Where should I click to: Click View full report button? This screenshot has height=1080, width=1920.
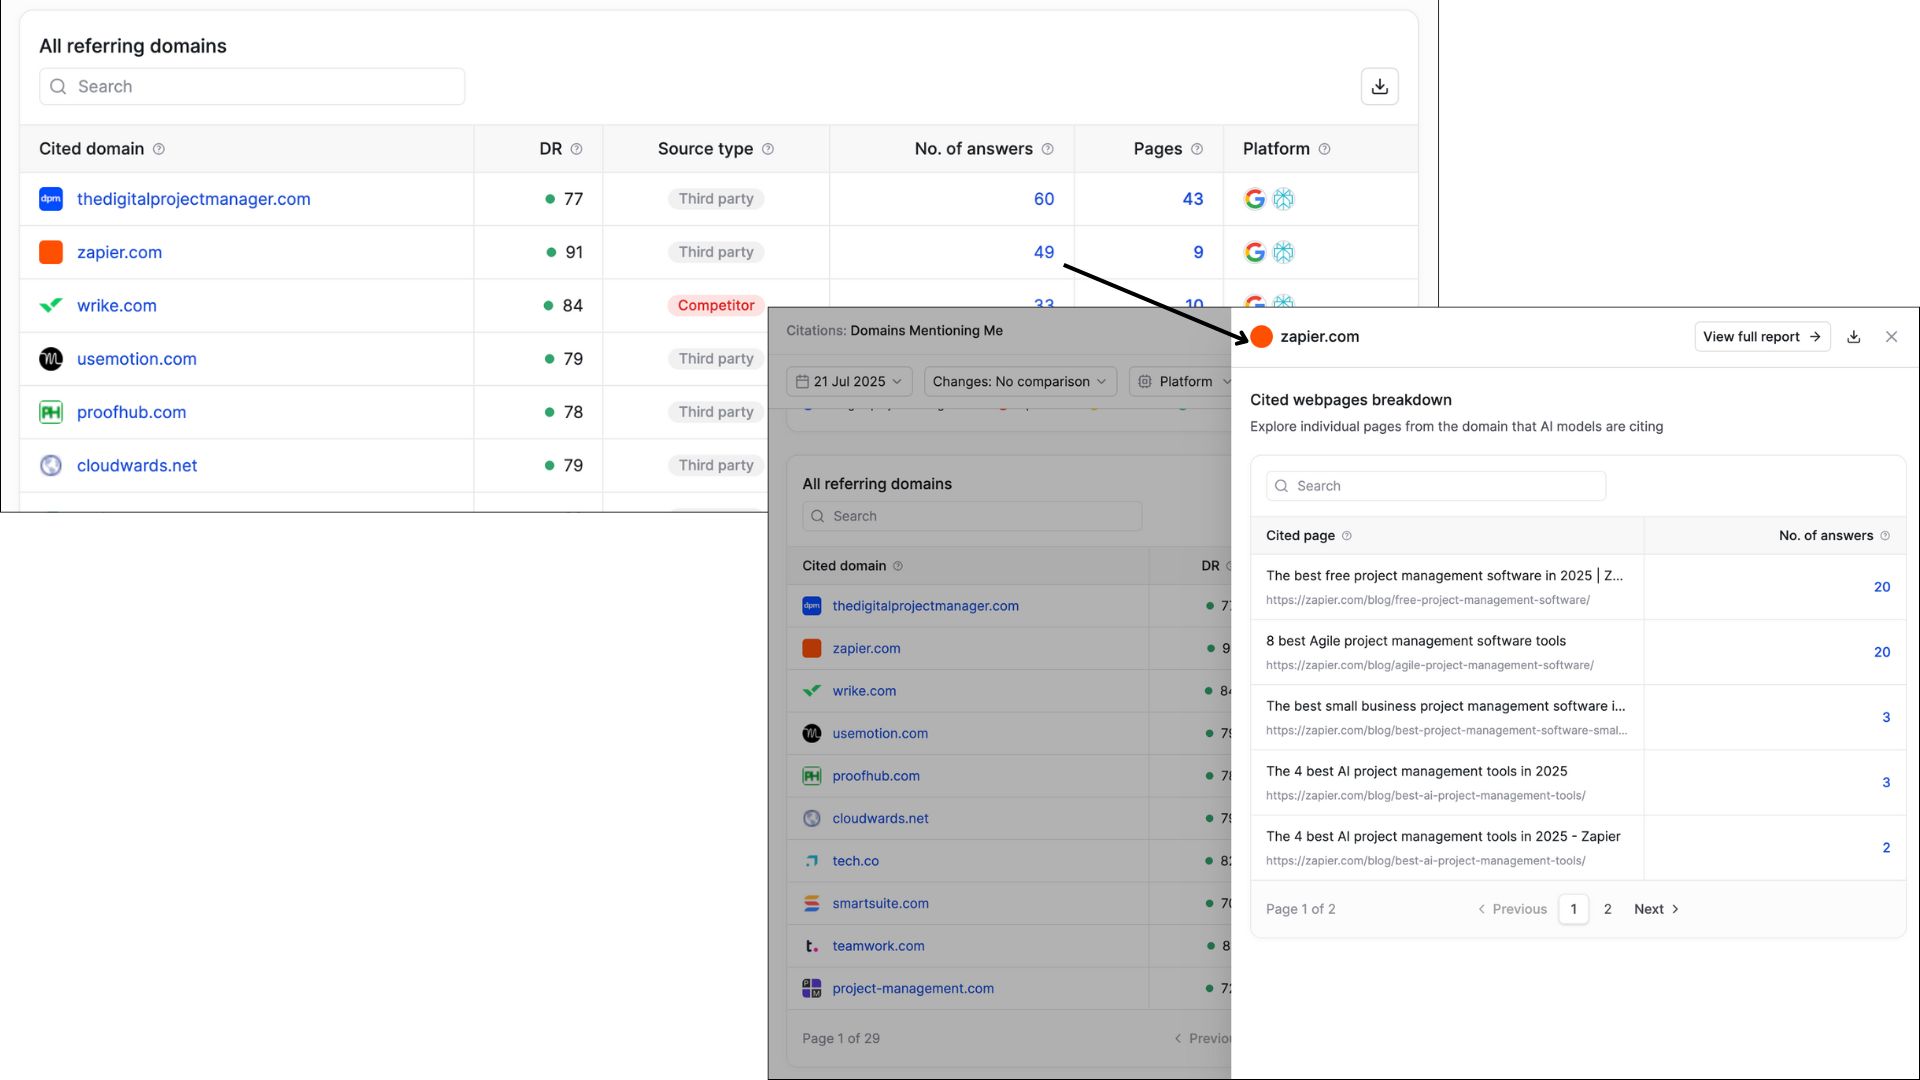click(x=1762, y=337)
